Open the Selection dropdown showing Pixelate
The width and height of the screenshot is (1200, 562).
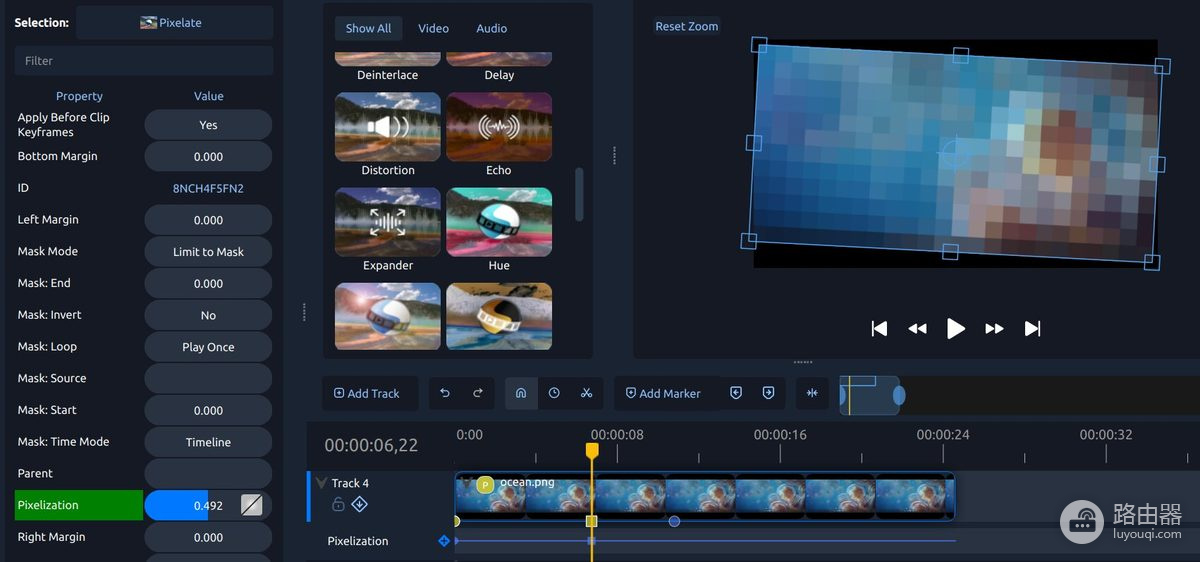(174, 22)
